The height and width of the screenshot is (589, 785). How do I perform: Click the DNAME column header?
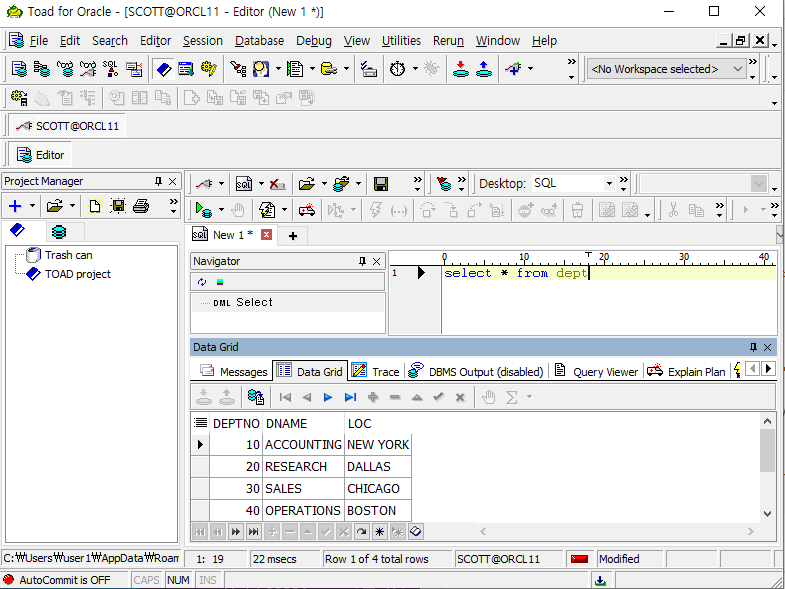tap(303, 423)
